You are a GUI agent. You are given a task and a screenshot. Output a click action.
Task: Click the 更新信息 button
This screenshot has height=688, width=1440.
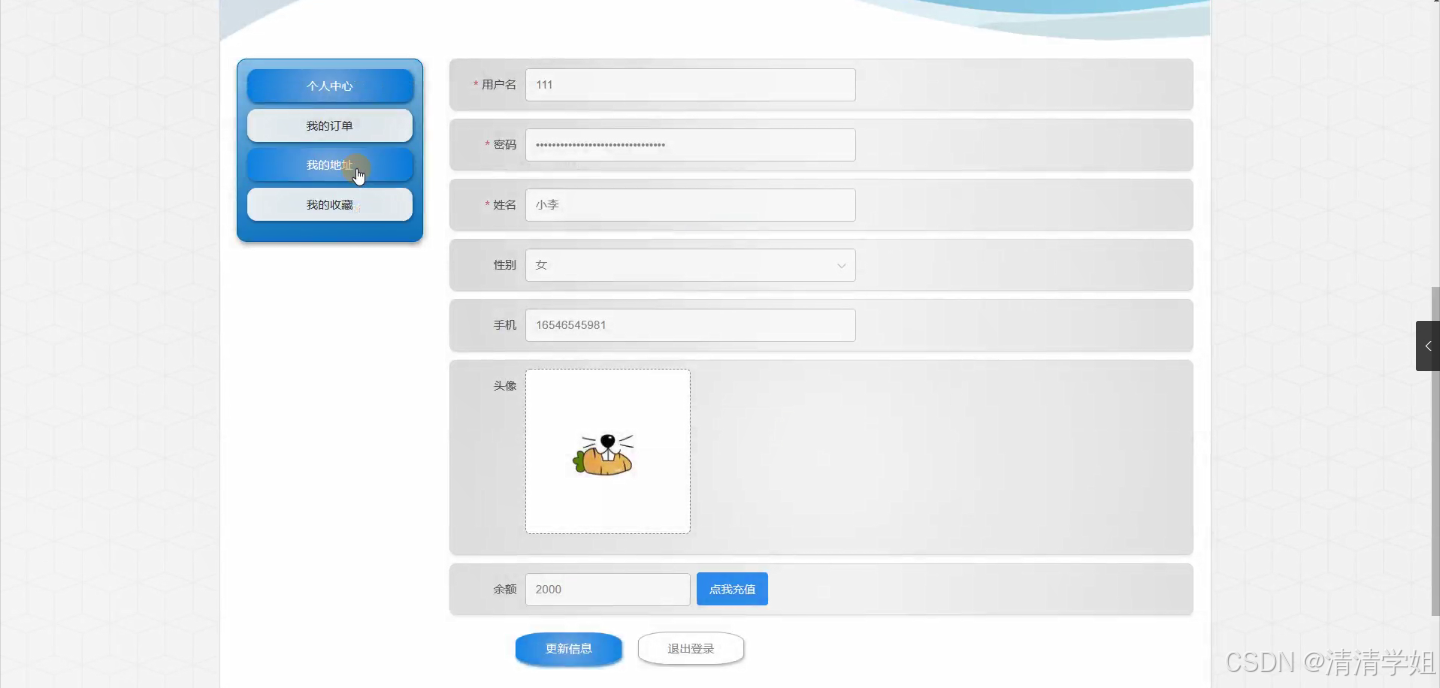coord(569,649)
